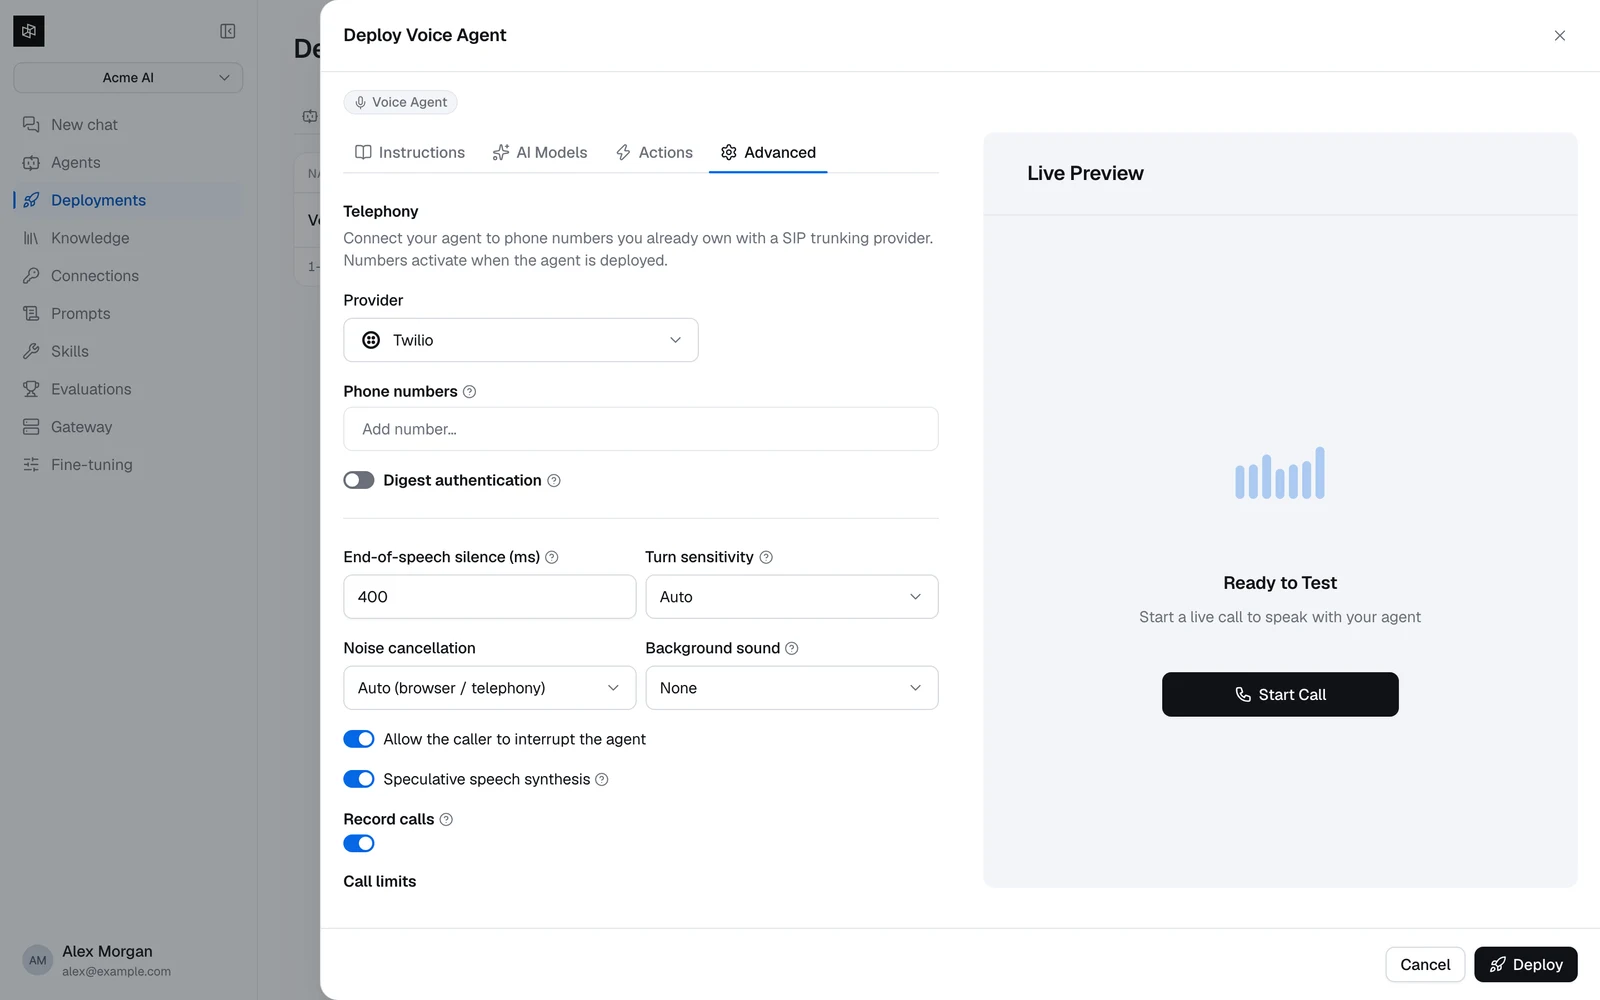Viewport: 1600px width, 1000px height.
Task: Click the Prompts icon in sidebar
Action: [x=31, y=314]
